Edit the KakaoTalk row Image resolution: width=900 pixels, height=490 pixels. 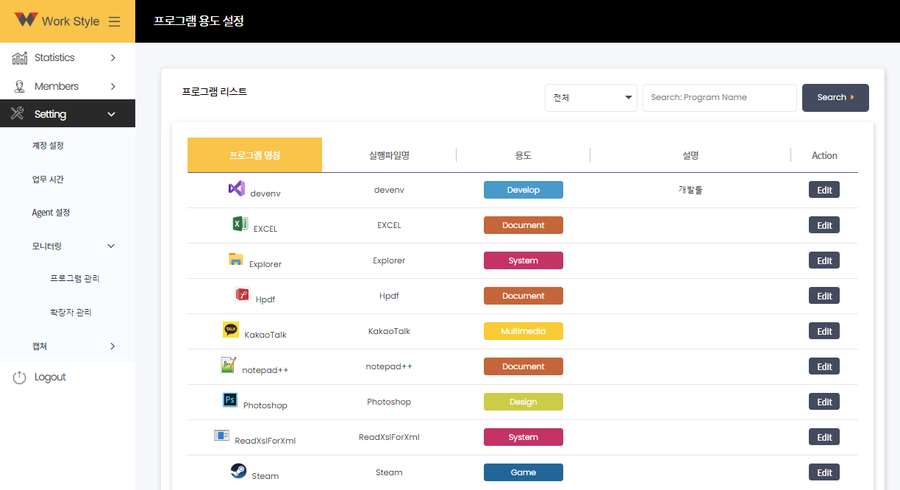pos(824,331)
